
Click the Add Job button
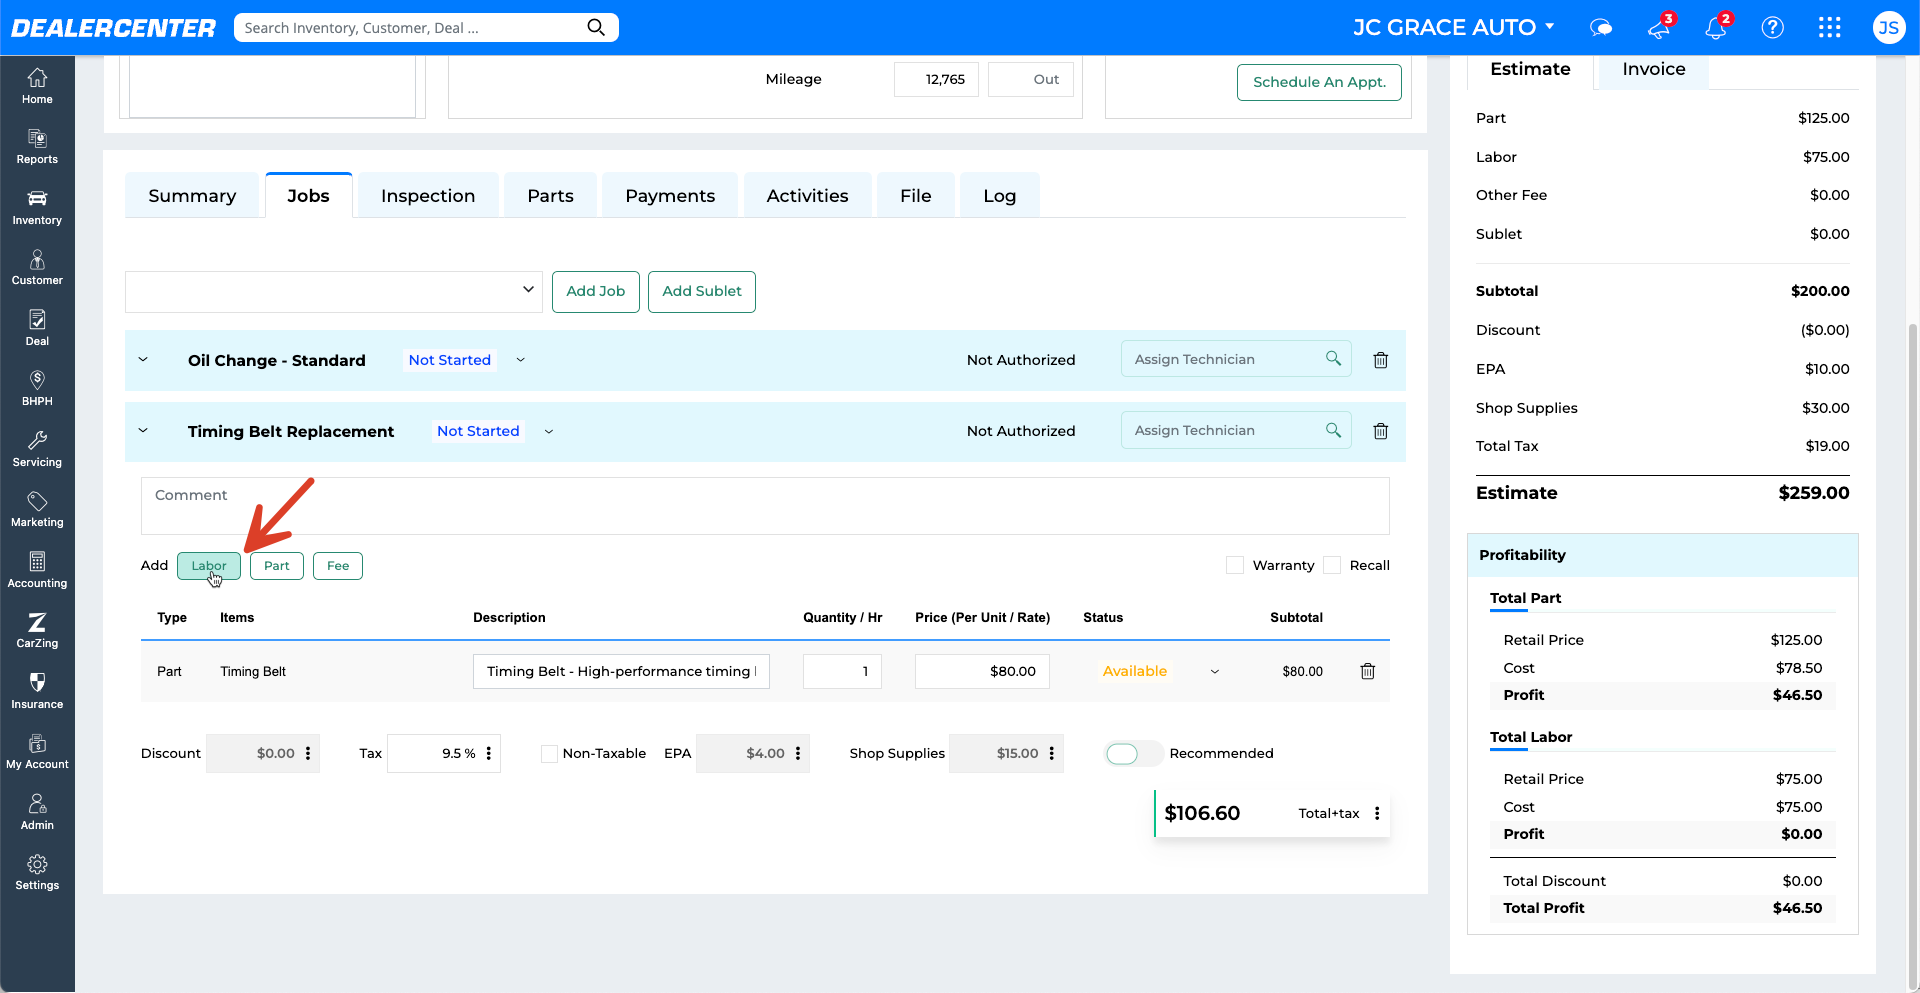[595, 291]
